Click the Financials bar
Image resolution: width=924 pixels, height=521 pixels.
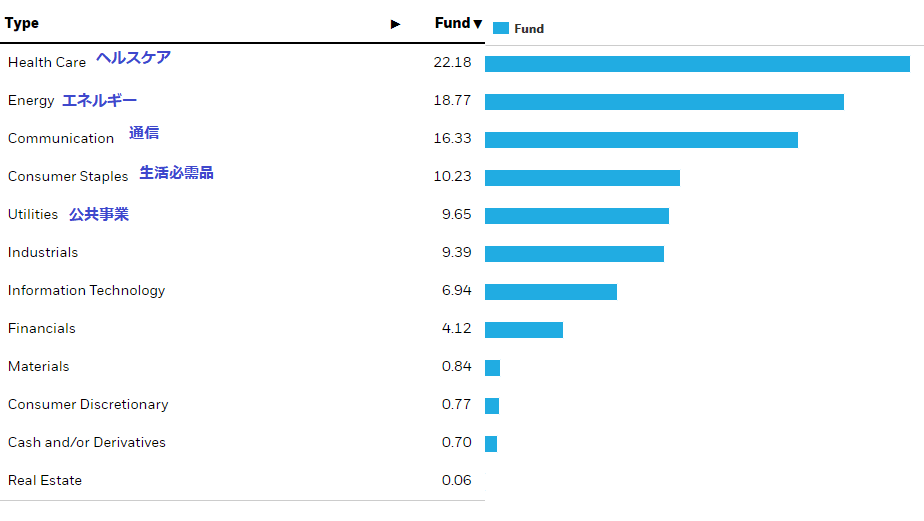[x=524, y=330]
